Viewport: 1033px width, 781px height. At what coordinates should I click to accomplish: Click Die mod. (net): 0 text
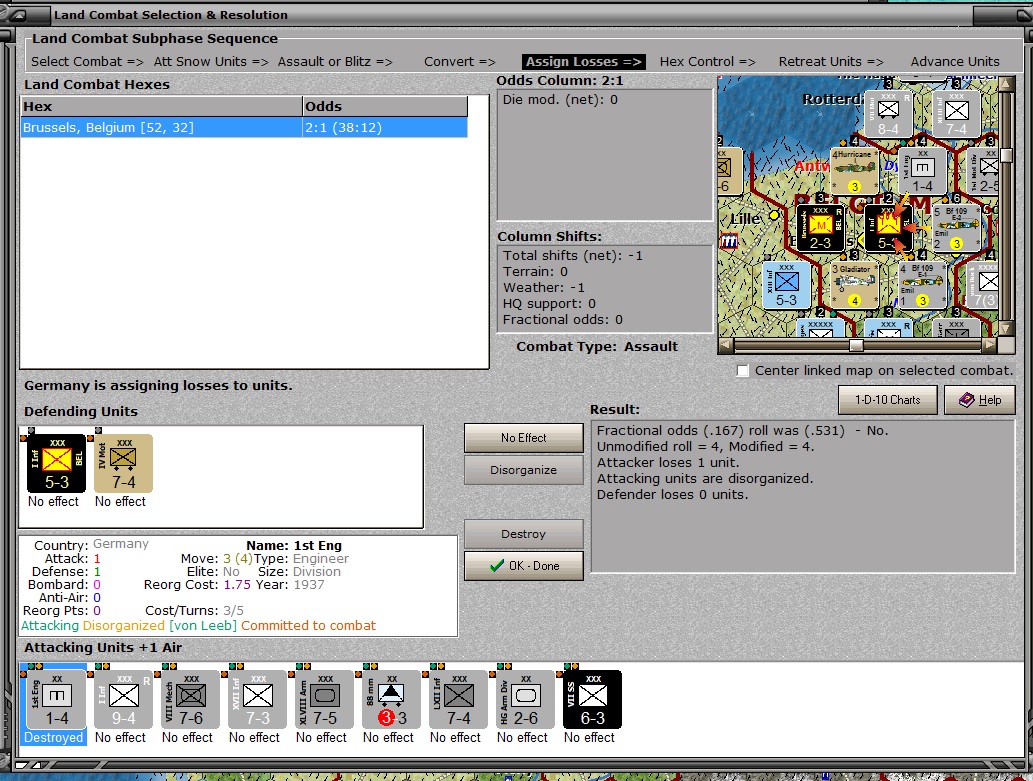click(560, 100)
